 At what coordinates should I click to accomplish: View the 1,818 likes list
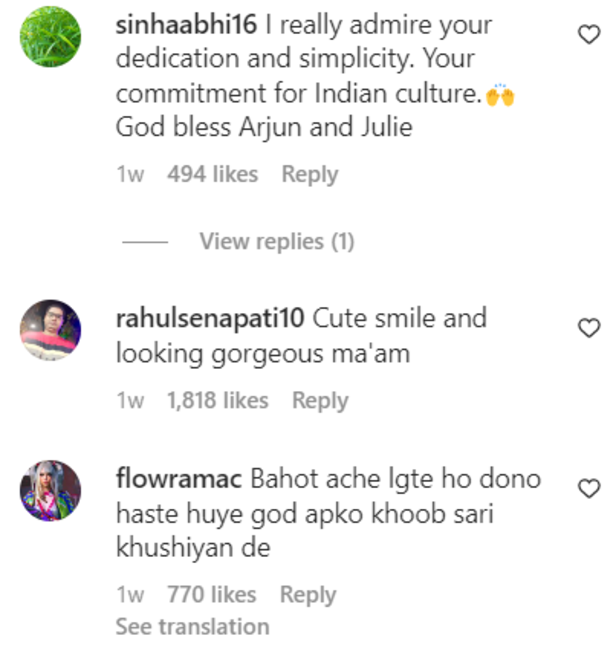217,400
